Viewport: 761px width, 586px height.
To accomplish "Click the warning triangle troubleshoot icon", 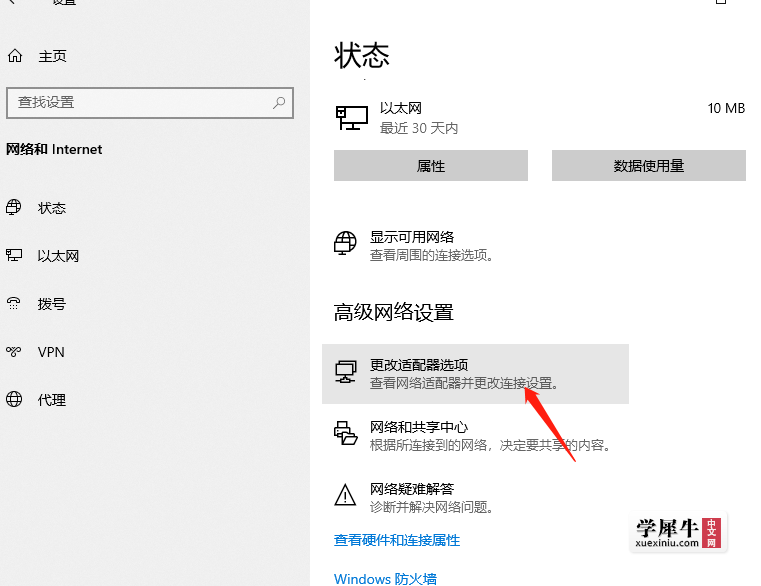I will tap(345, 495).
